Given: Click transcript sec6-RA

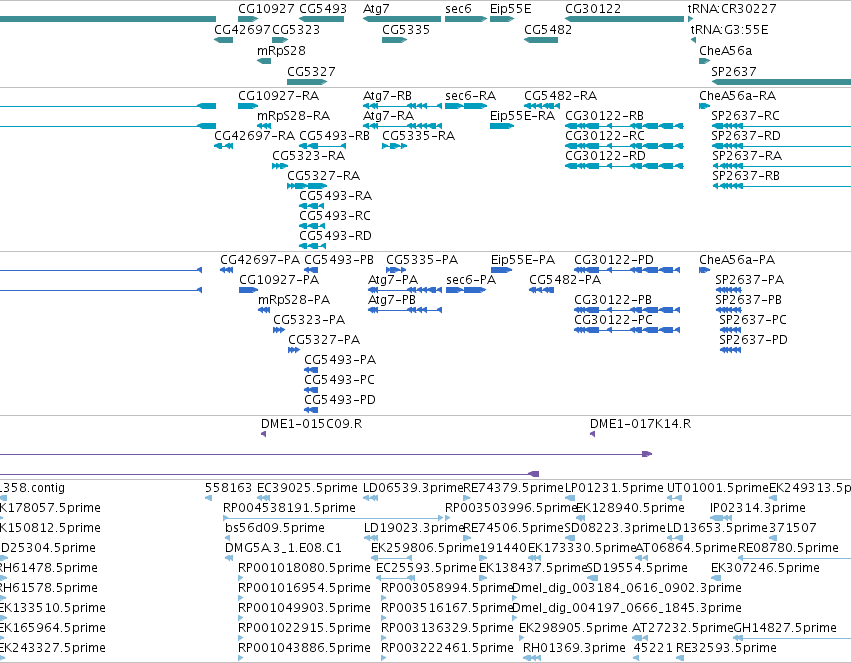Looking at the screenshot, I should 471,96.
